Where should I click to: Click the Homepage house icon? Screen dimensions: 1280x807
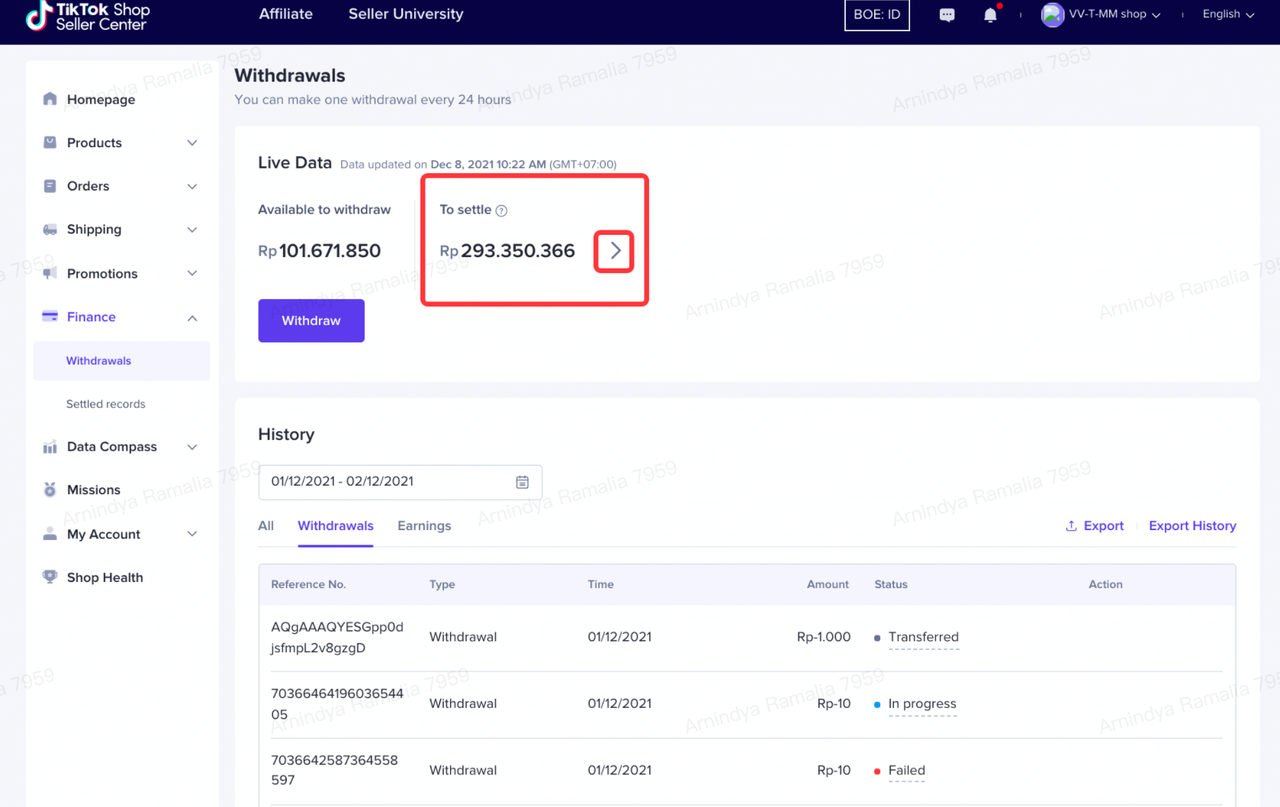click(50, 99)
